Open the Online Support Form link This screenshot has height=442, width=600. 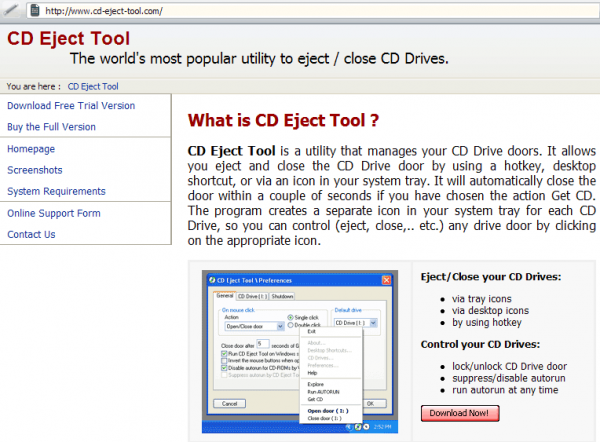click(54, 213)
